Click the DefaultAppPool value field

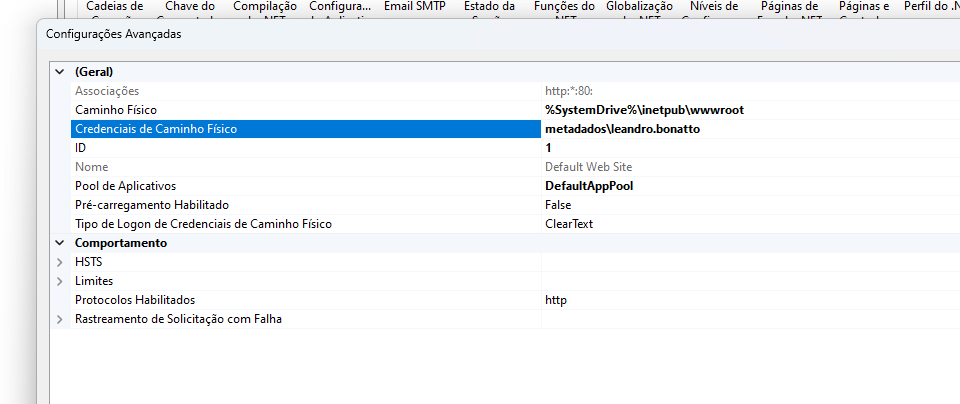tap(590, 186)
